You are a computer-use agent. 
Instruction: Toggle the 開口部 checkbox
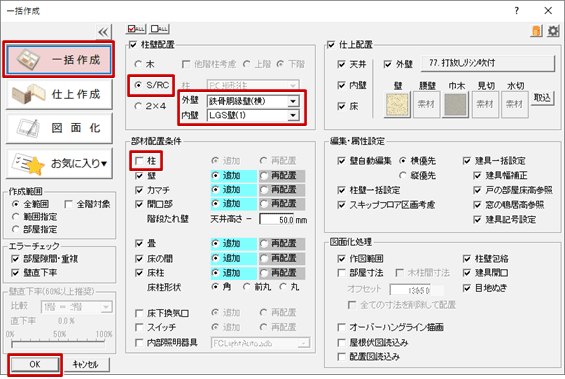pos(139,204)
